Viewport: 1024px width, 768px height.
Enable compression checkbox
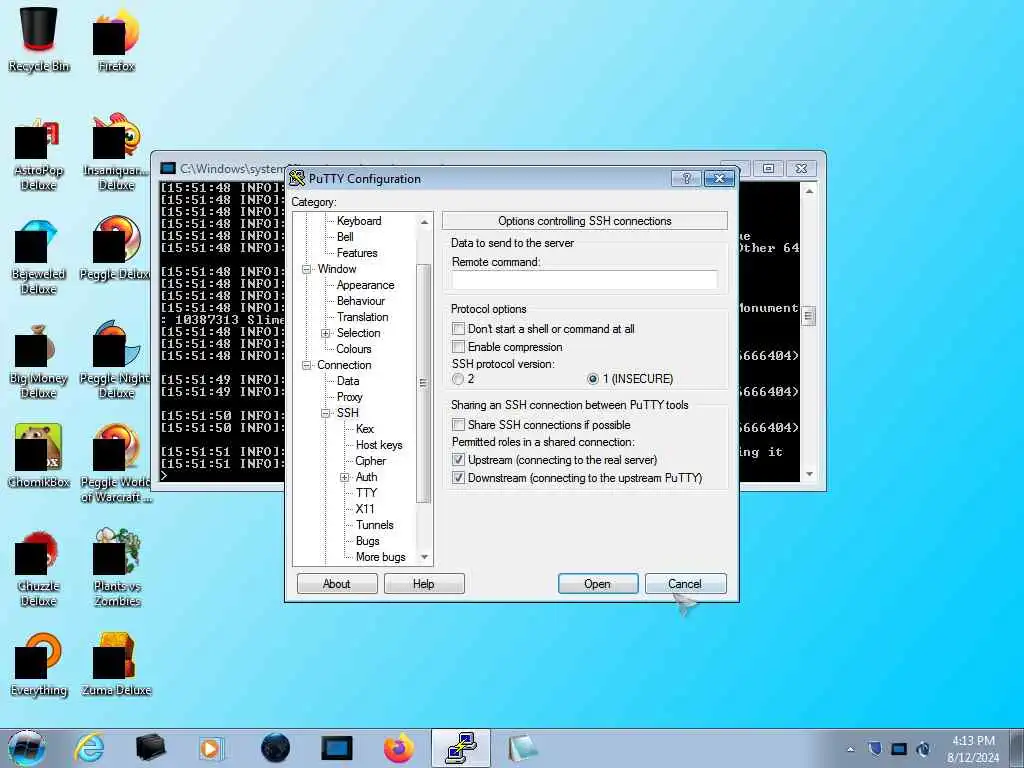point(458,347)
